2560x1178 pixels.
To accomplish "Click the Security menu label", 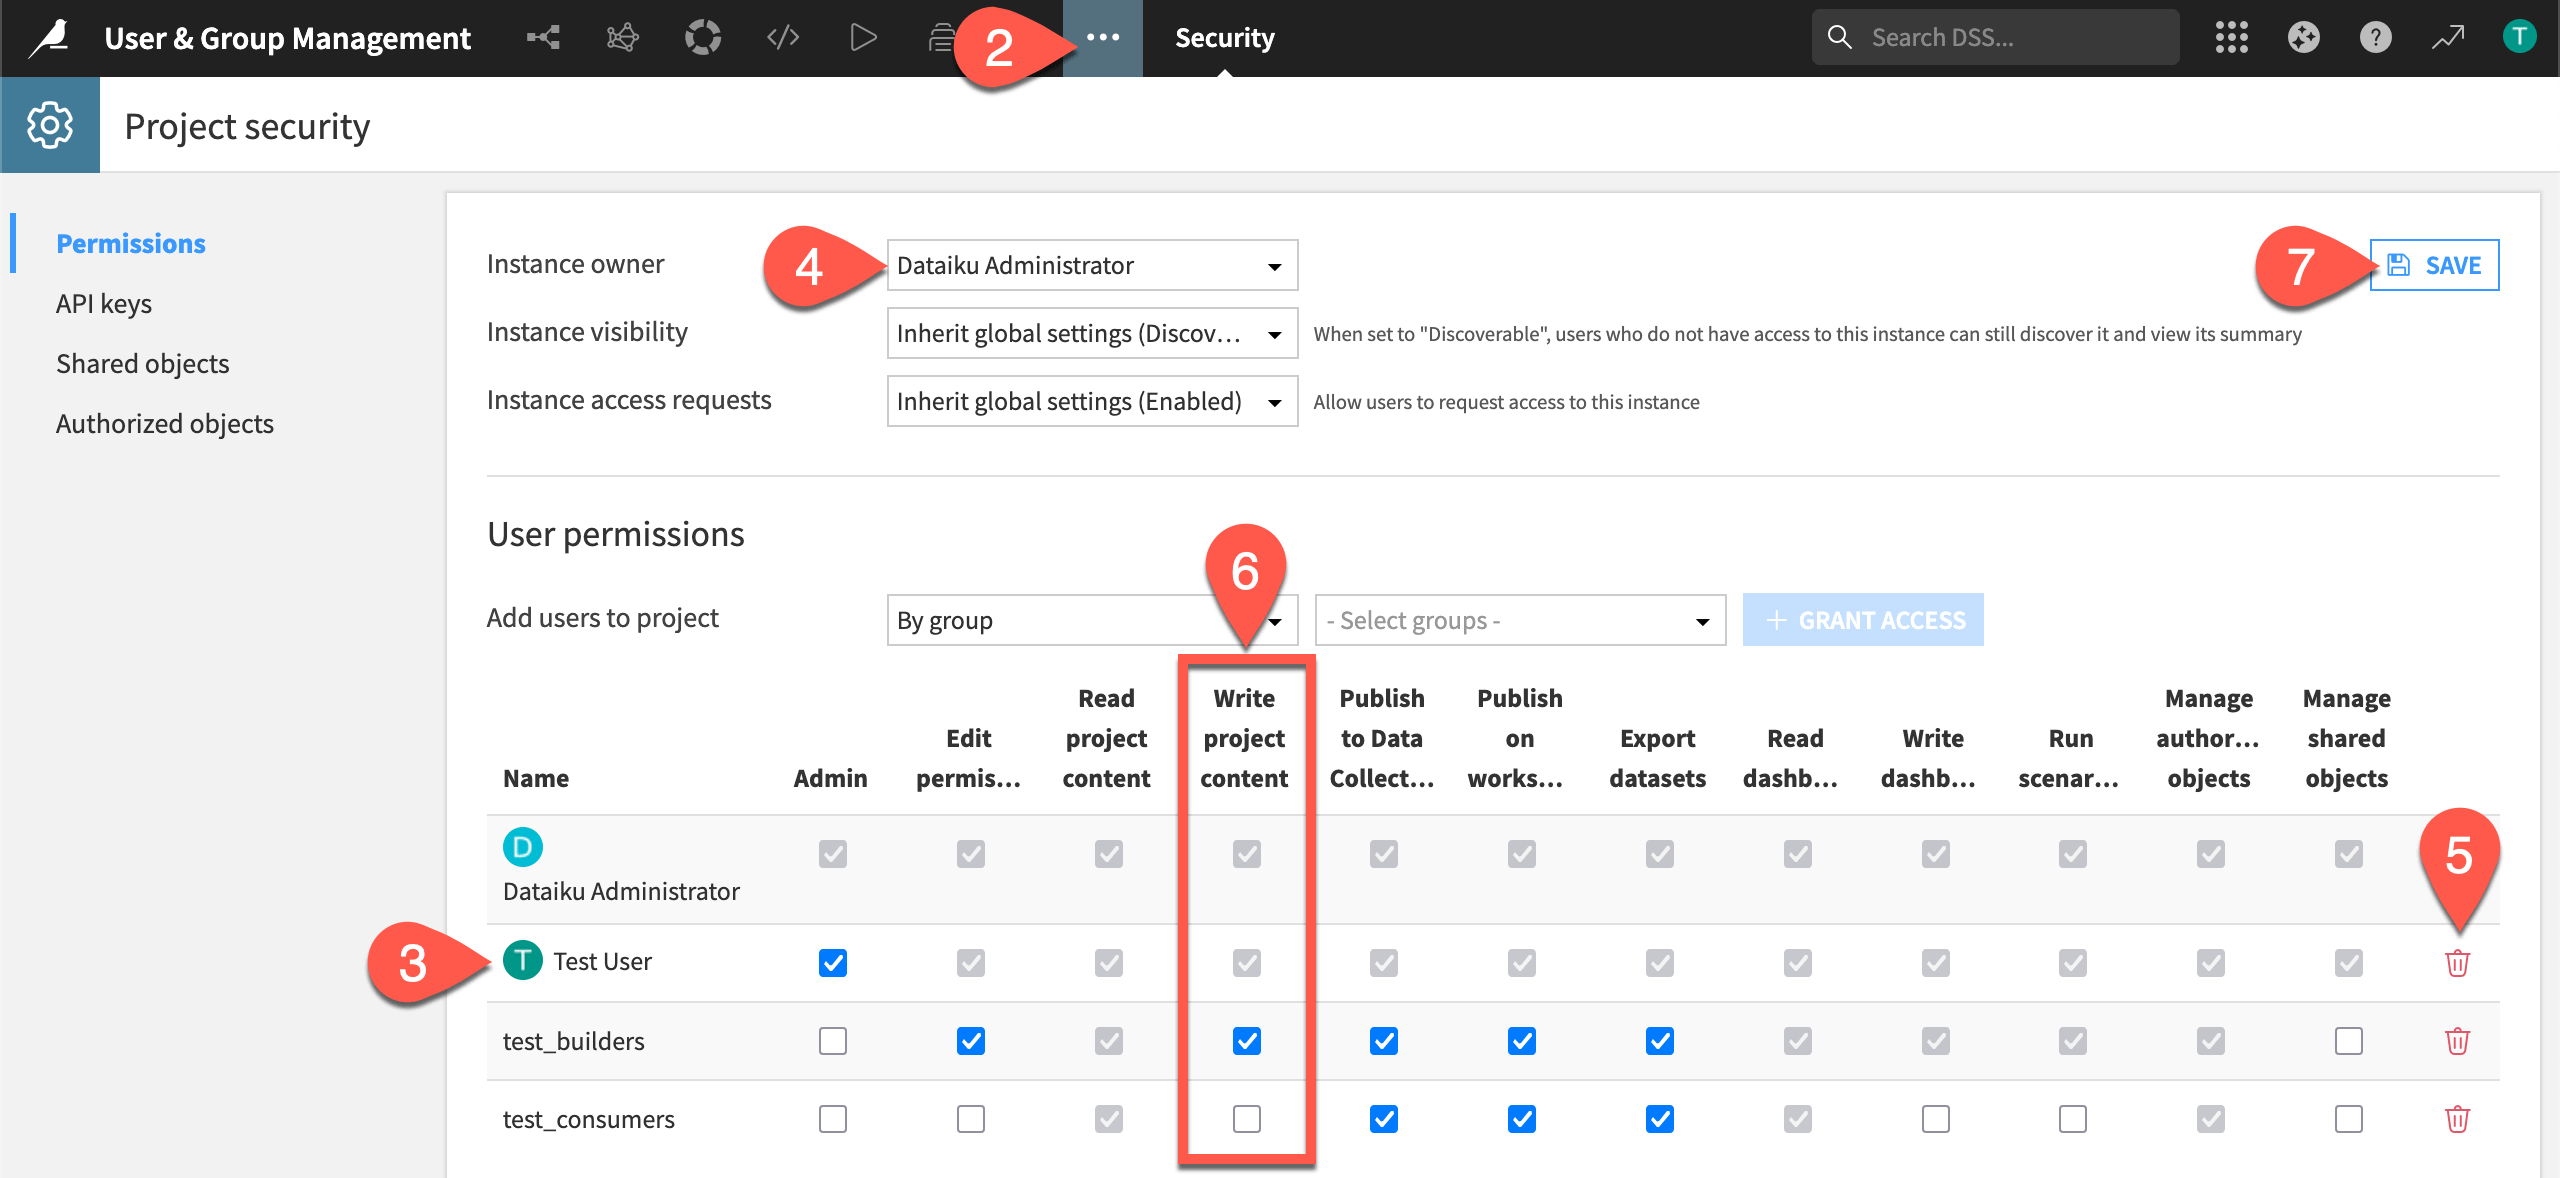I will [x=1224, y=38].
